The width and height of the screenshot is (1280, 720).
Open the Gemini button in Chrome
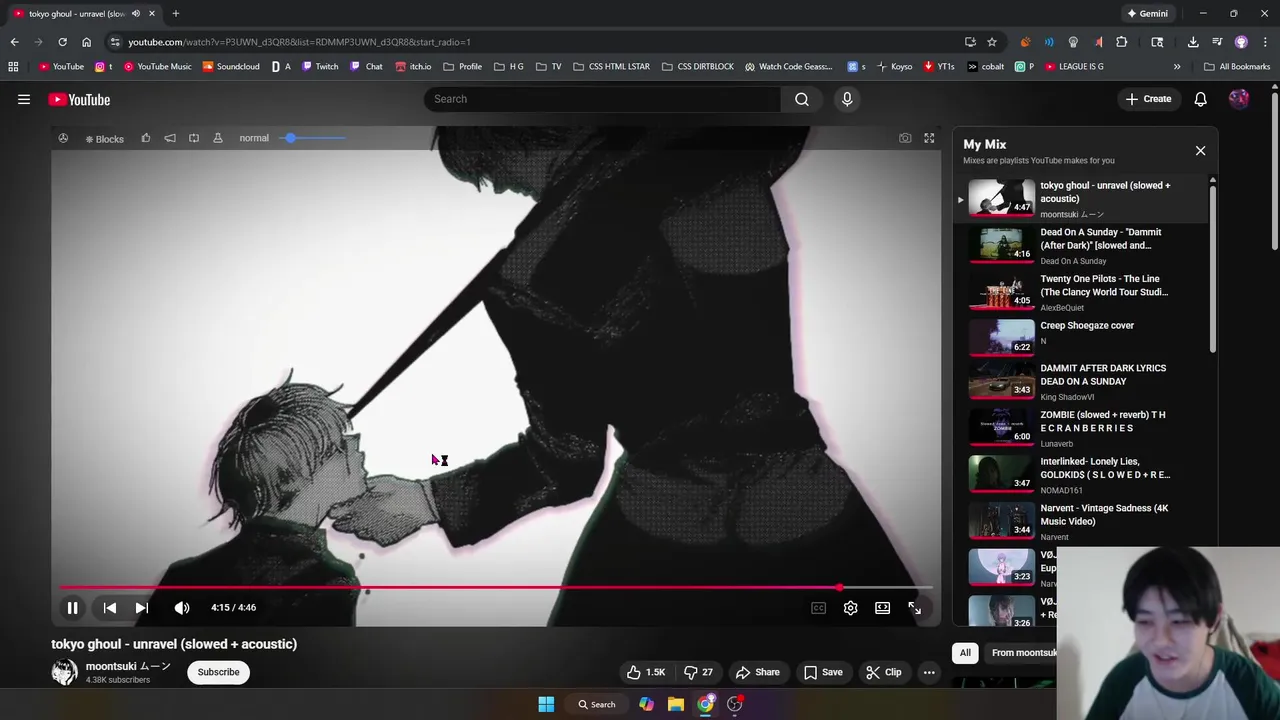pos(1148,14)
